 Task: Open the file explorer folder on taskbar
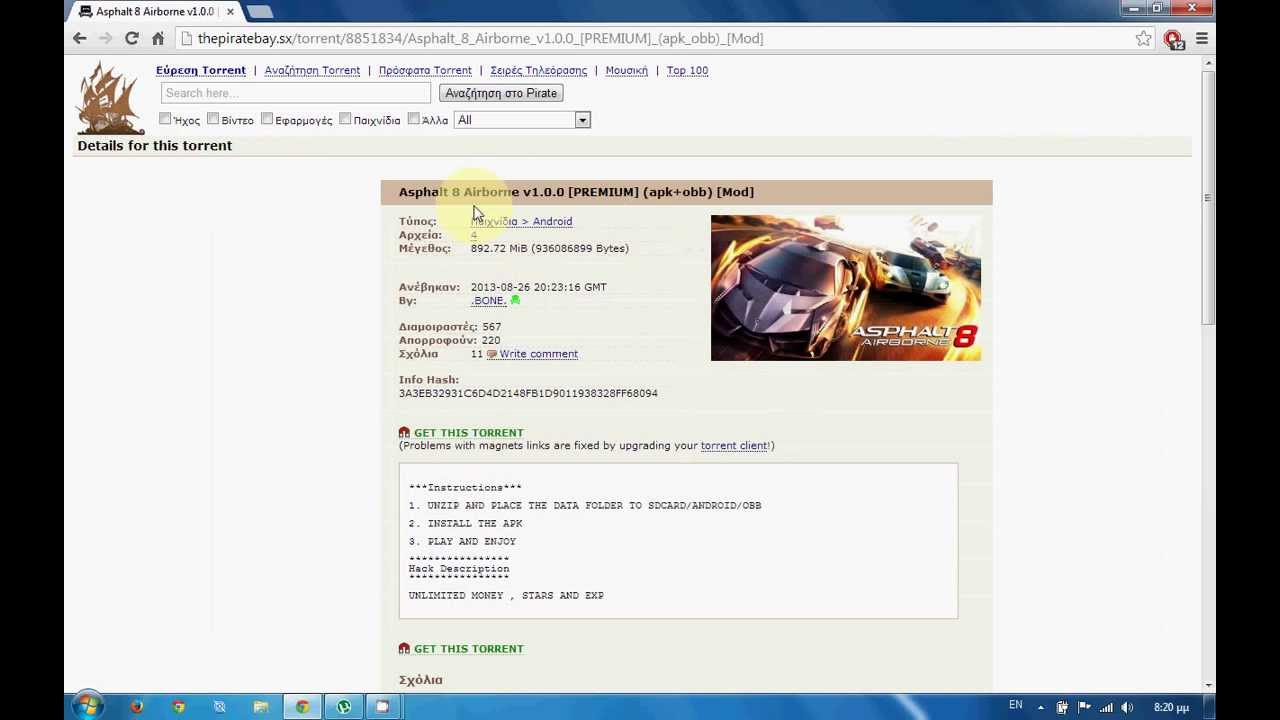261,707
